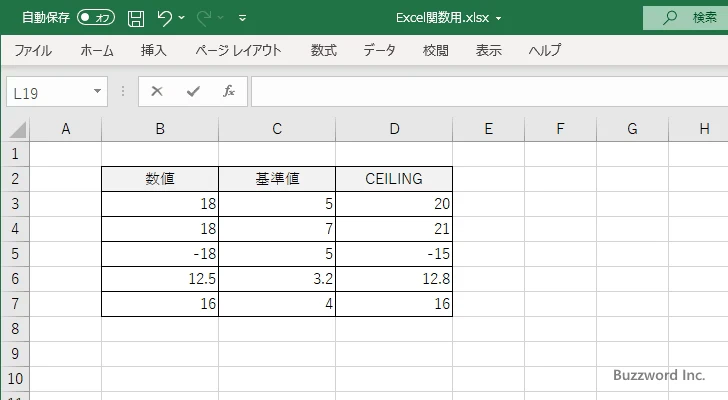Screen dimensions: 728x400
Task: Switch to the 校閲 tab
Action: point(436,50)
